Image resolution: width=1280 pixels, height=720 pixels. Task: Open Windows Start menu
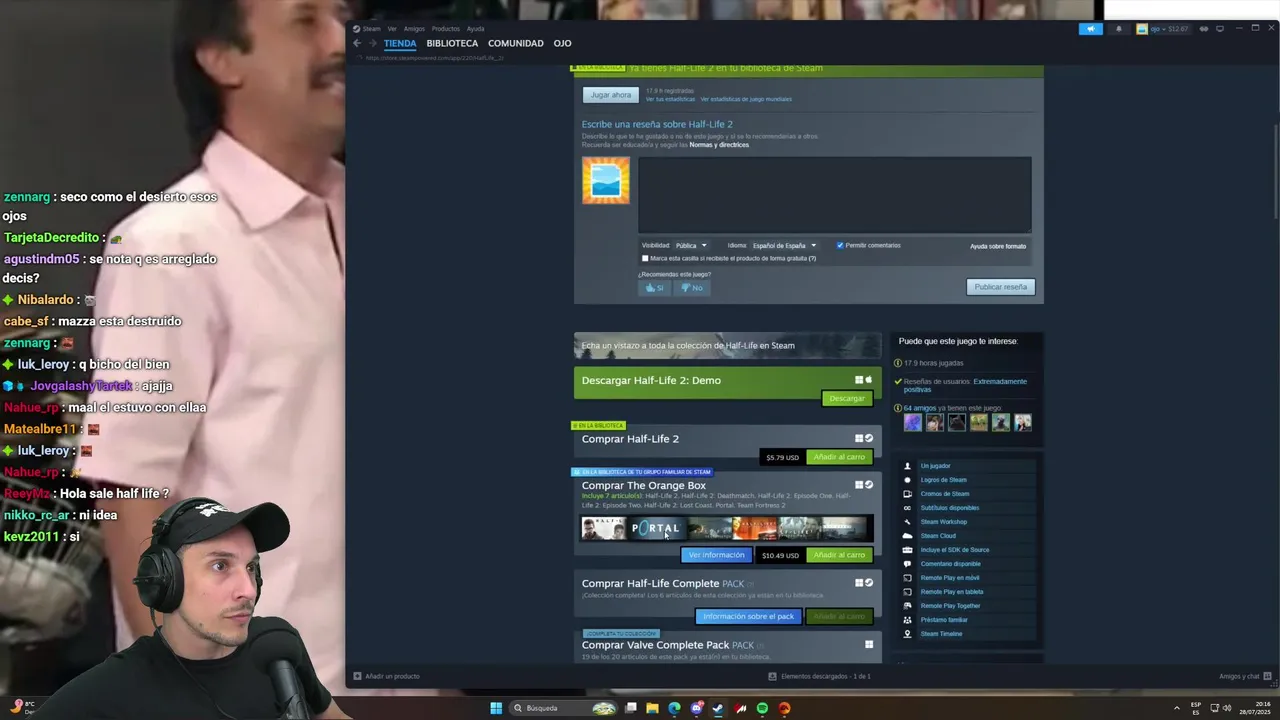point(496,708)
